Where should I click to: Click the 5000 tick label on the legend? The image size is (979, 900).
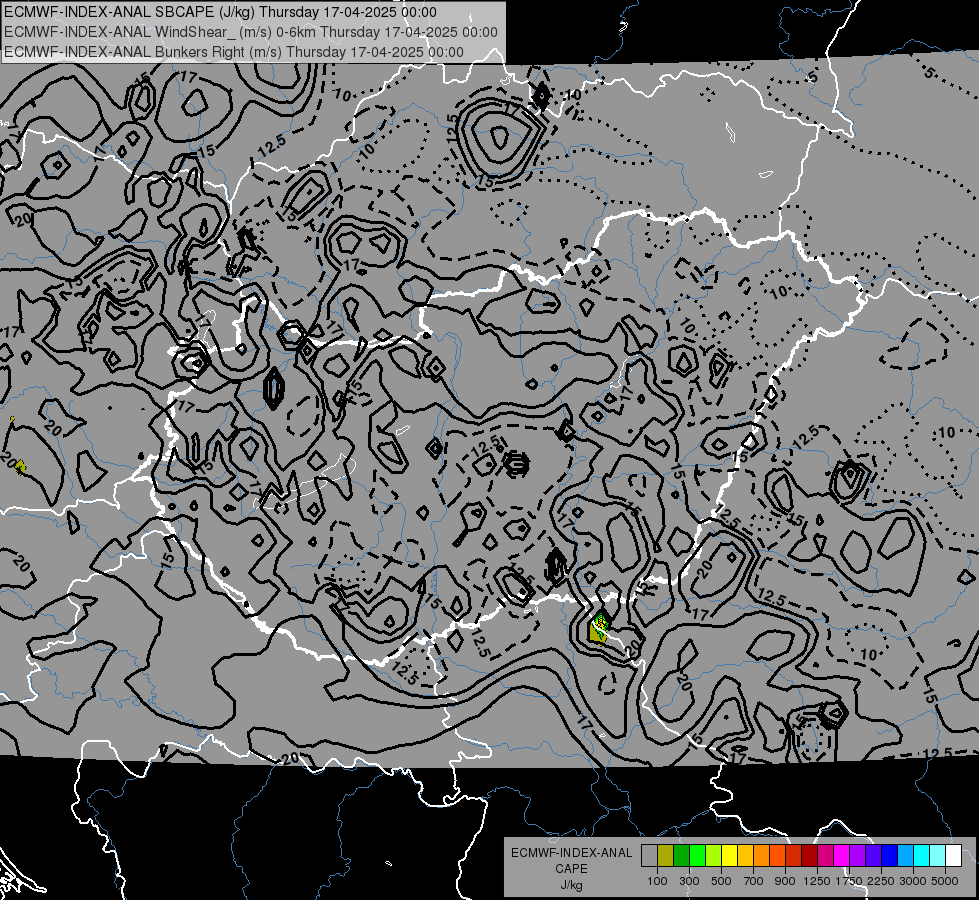pyautogui.click(x=945, y=881)
